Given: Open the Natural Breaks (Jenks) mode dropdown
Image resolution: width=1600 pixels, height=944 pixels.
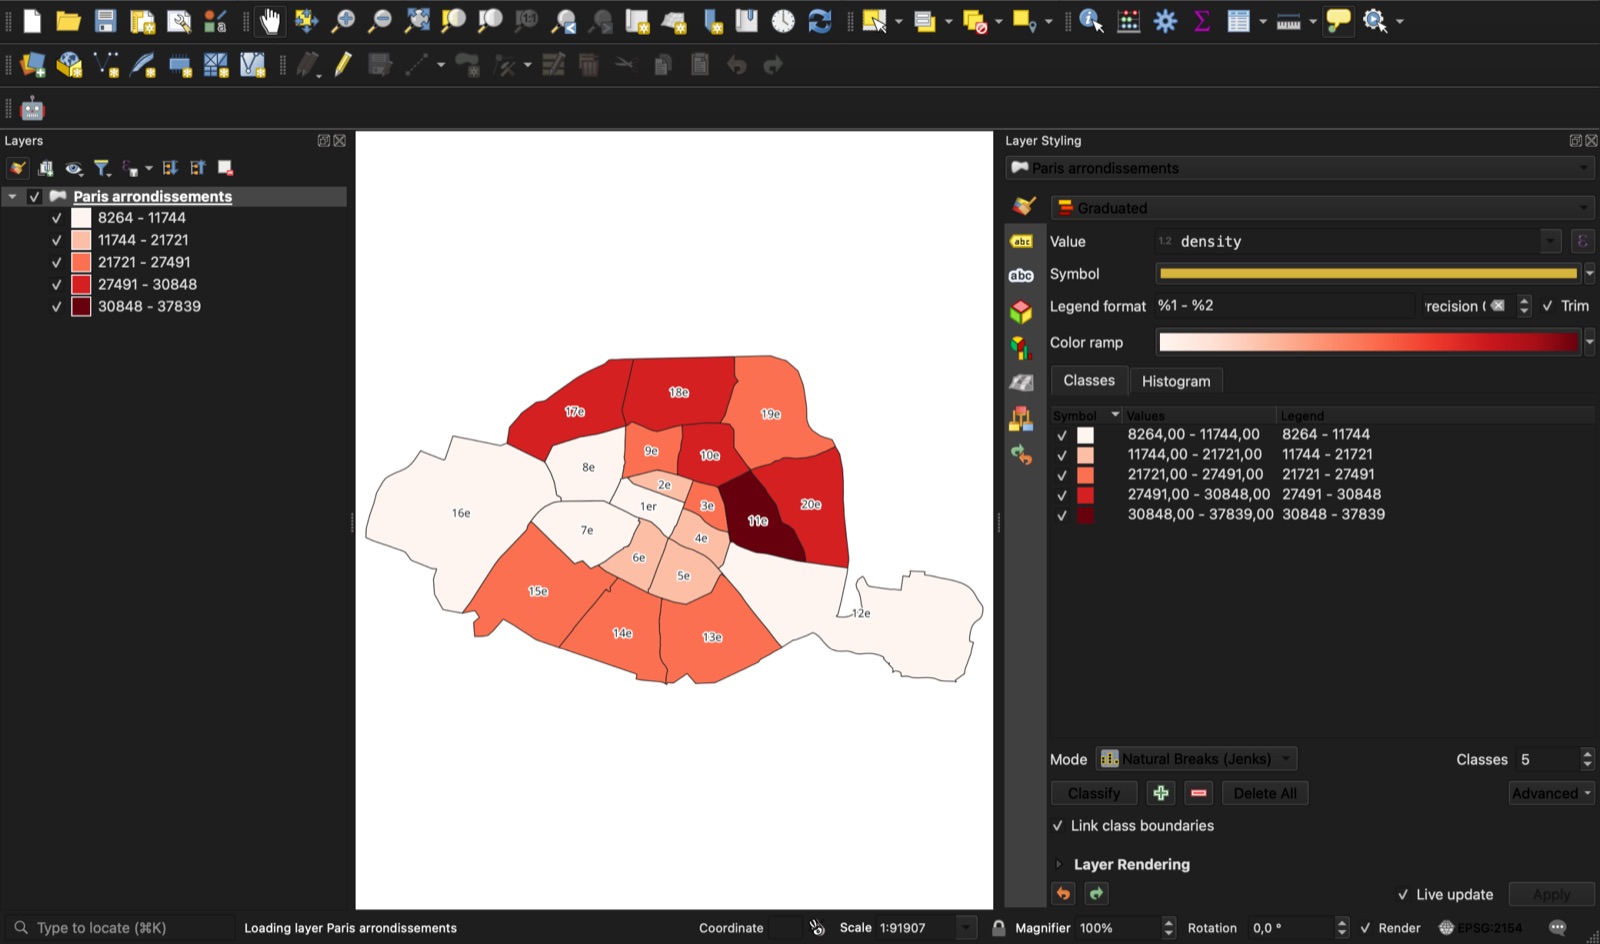Looking at the screenshot, I should click(1196, 759).
